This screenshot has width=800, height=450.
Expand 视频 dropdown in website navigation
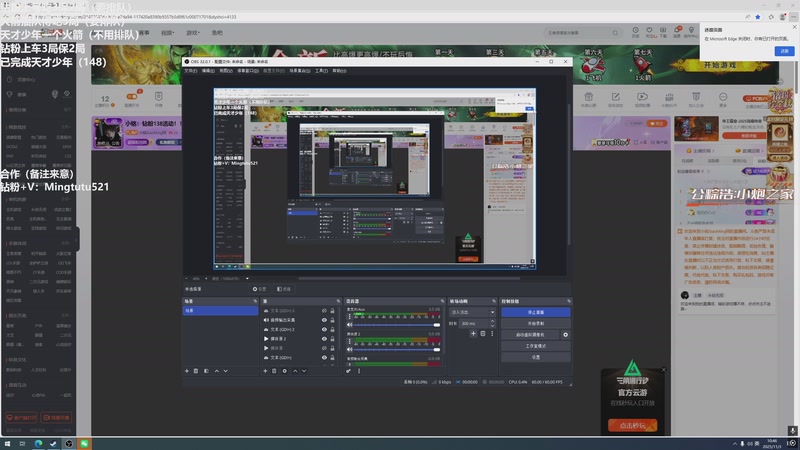(167, 33)
